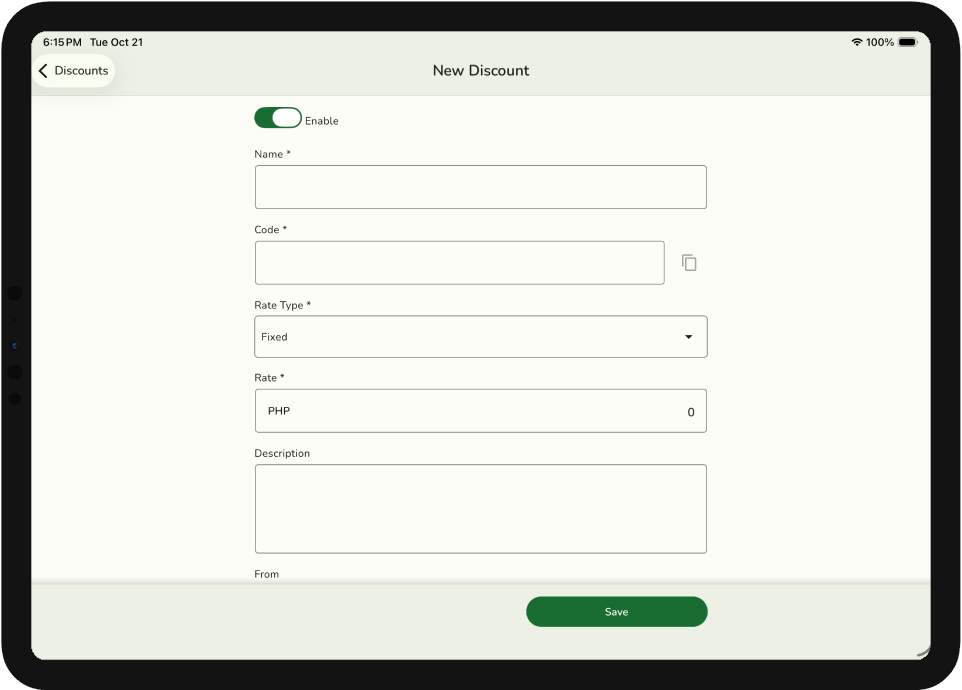This screenshot has height=690, width=962.
Task: Toggle the Enable switch off
Action: coord(278,118)
